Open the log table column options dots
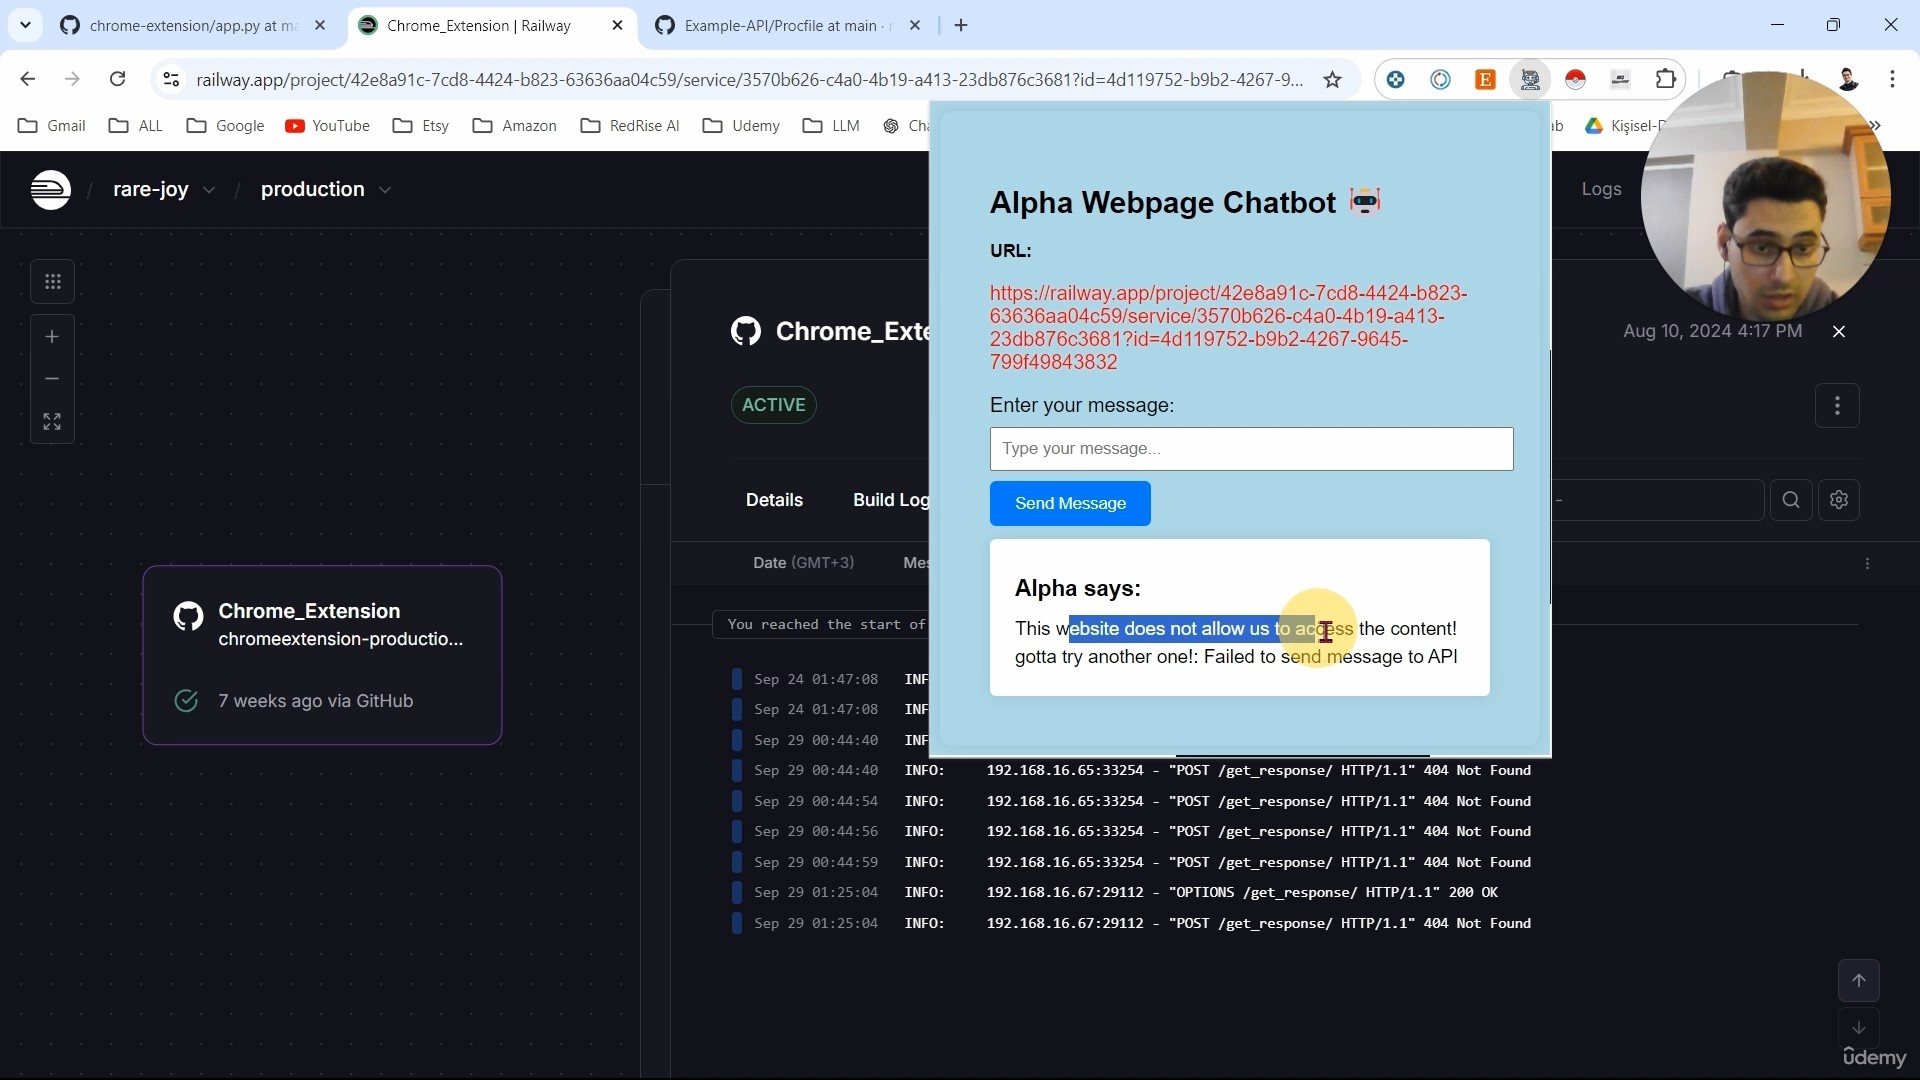Image resolution: width=1920 pixels, height=1080 pixels. pyautogui.click(x=1867, y=564)
